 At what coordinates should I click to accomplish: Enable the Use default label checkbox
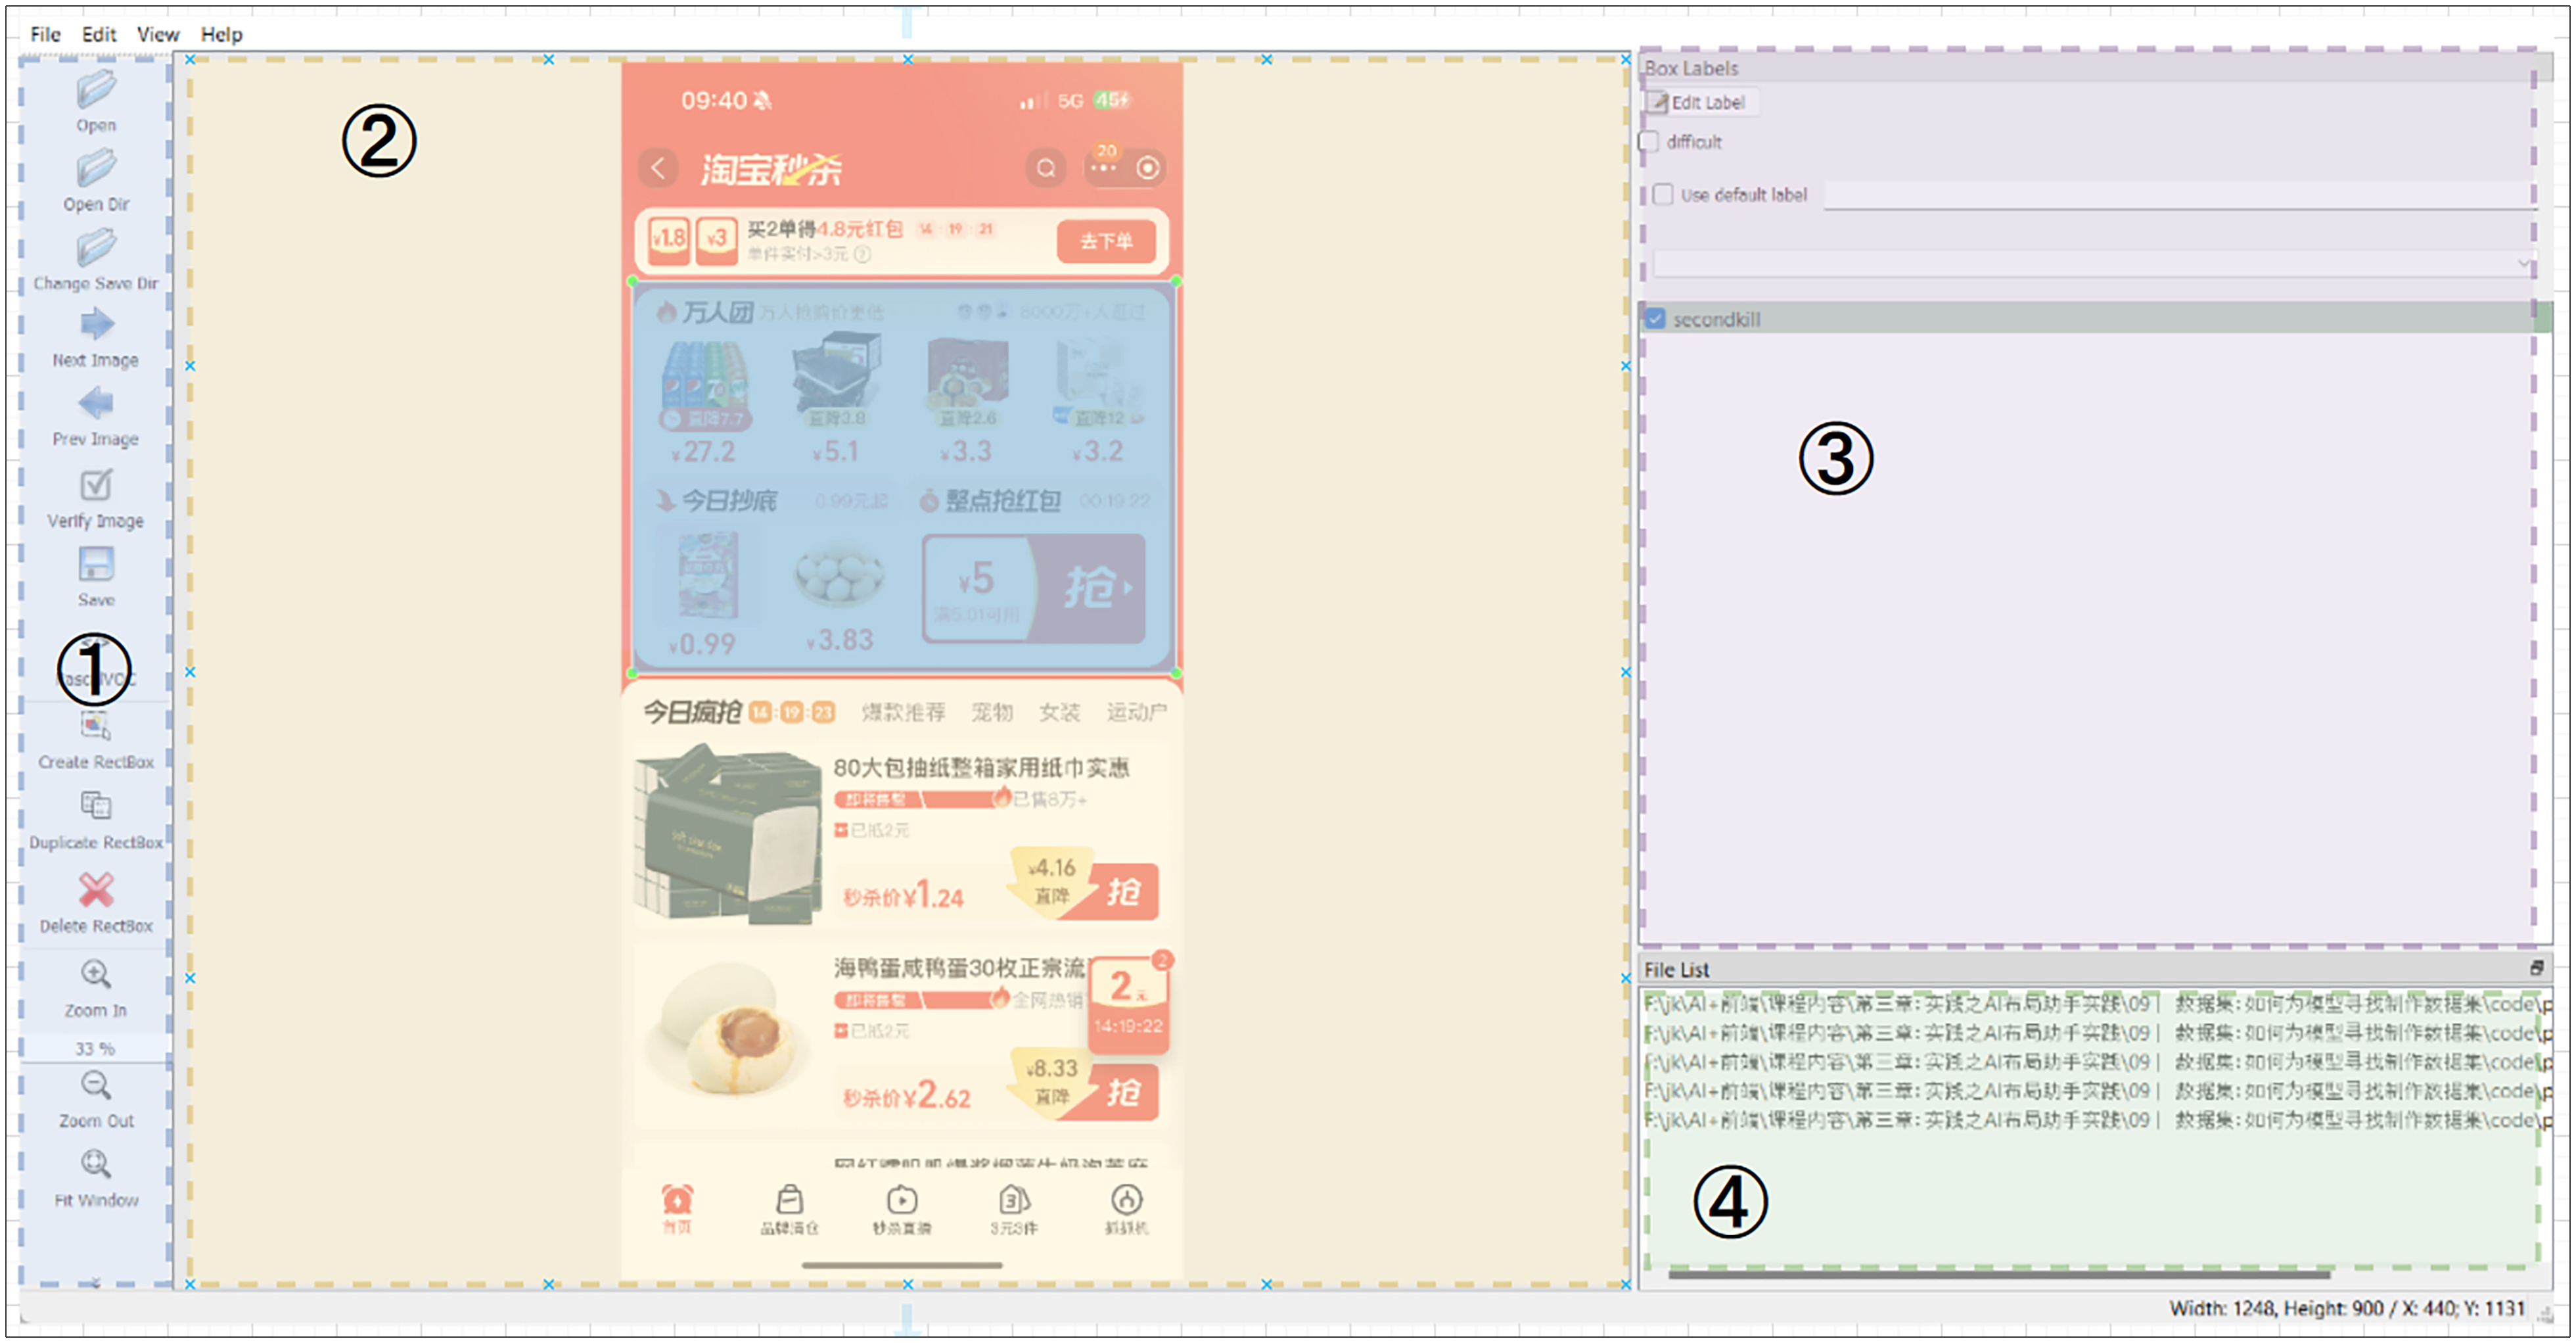pyautogui.click(x=1663, y=195)
